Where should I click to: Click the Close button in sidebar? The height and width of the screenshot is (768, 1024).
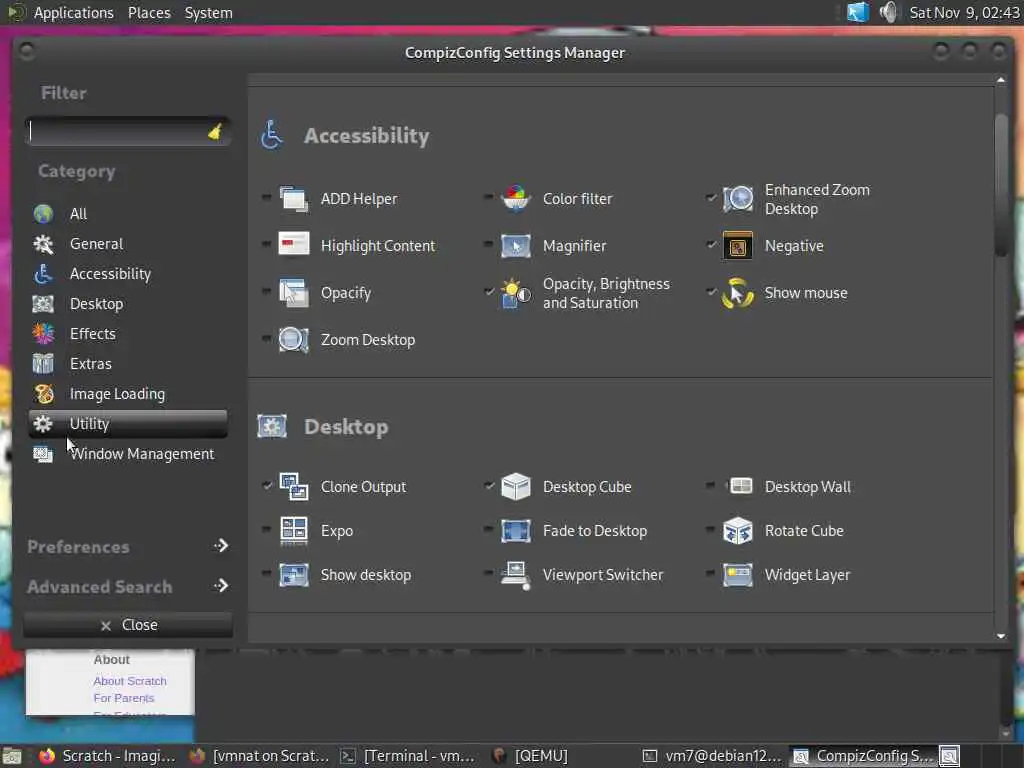128,625
